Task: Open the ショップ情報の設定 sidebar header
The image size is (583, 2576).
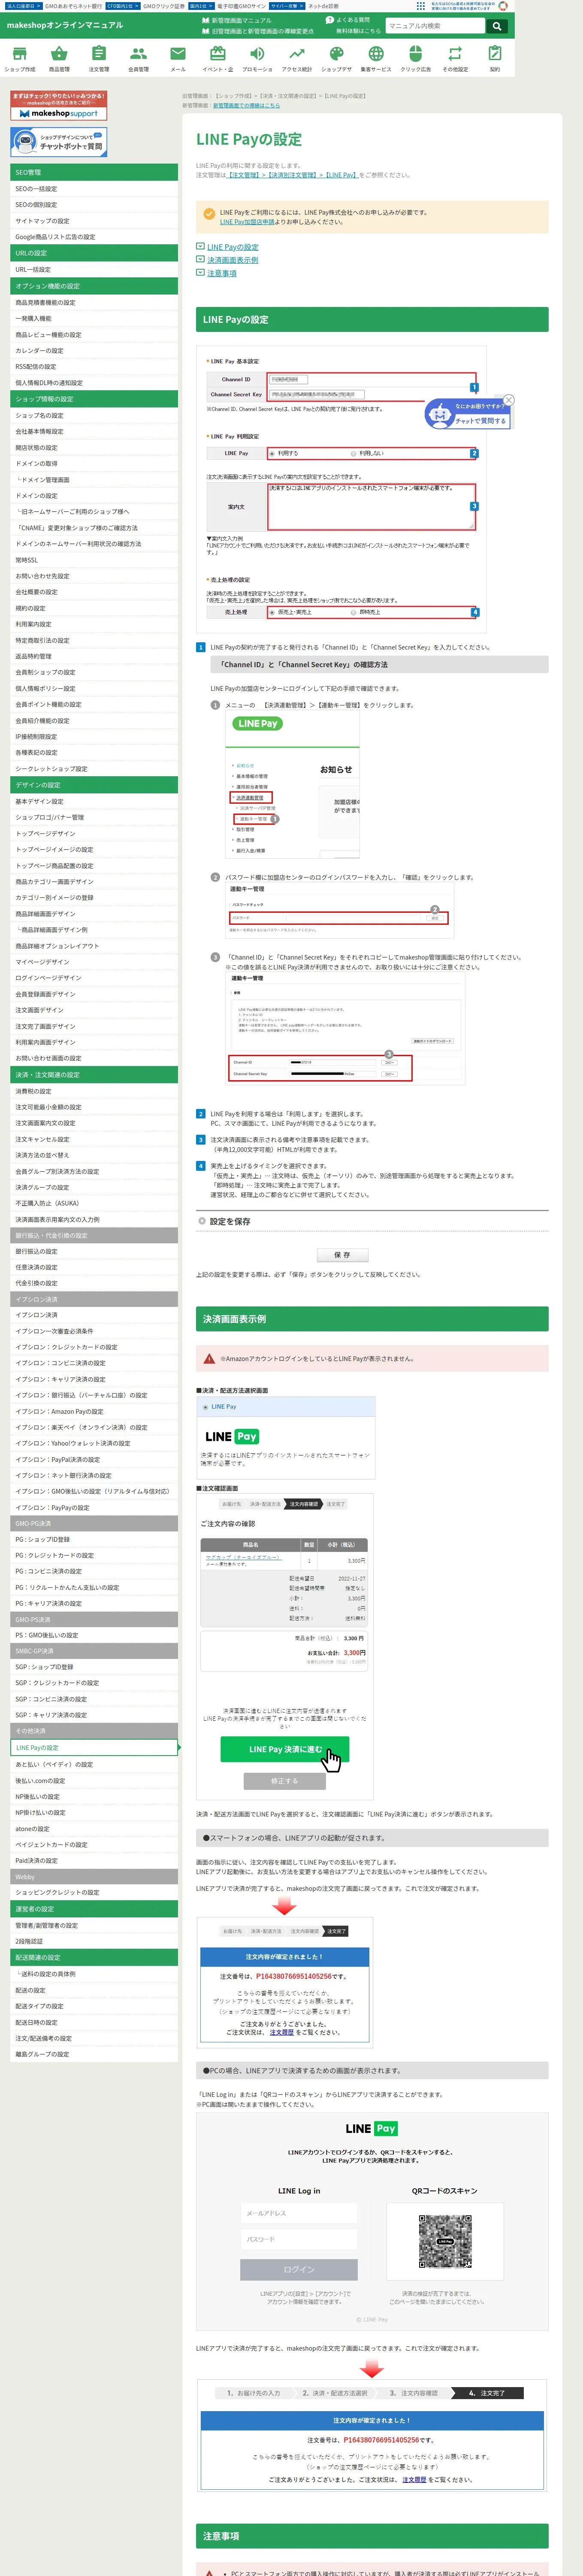Action: pos(94,399)
